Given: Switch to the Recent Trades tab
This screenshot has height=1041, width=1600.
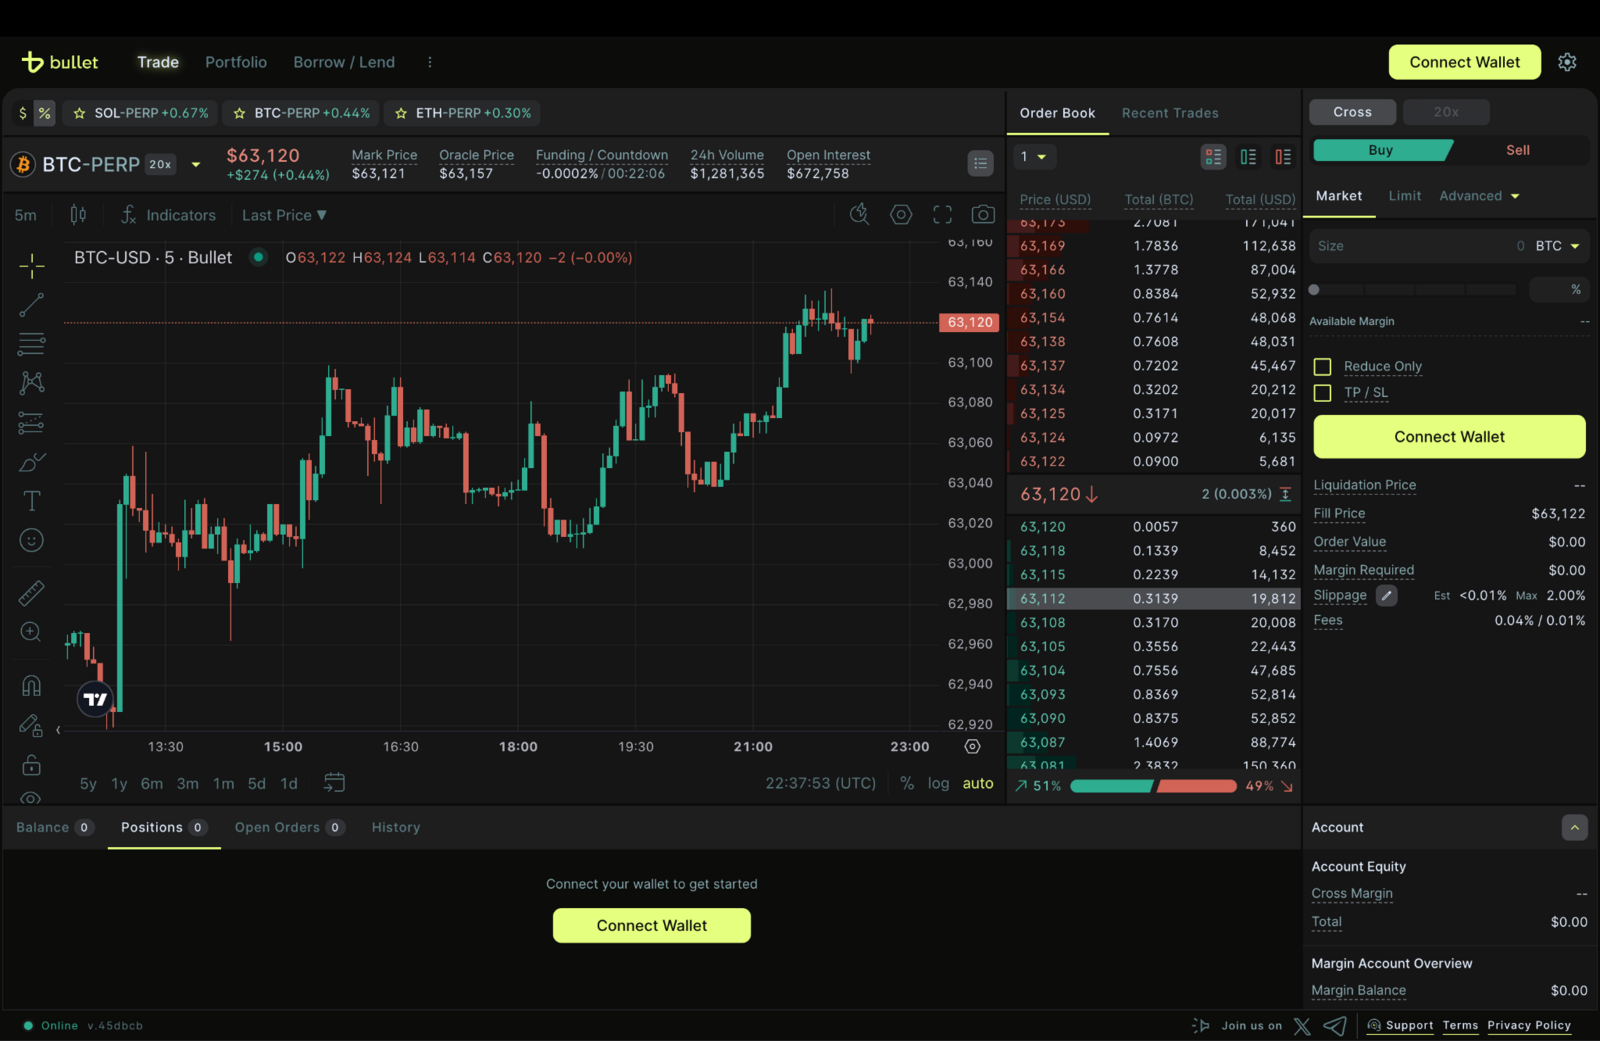Looking at the screenshot, I should 1170,113.
